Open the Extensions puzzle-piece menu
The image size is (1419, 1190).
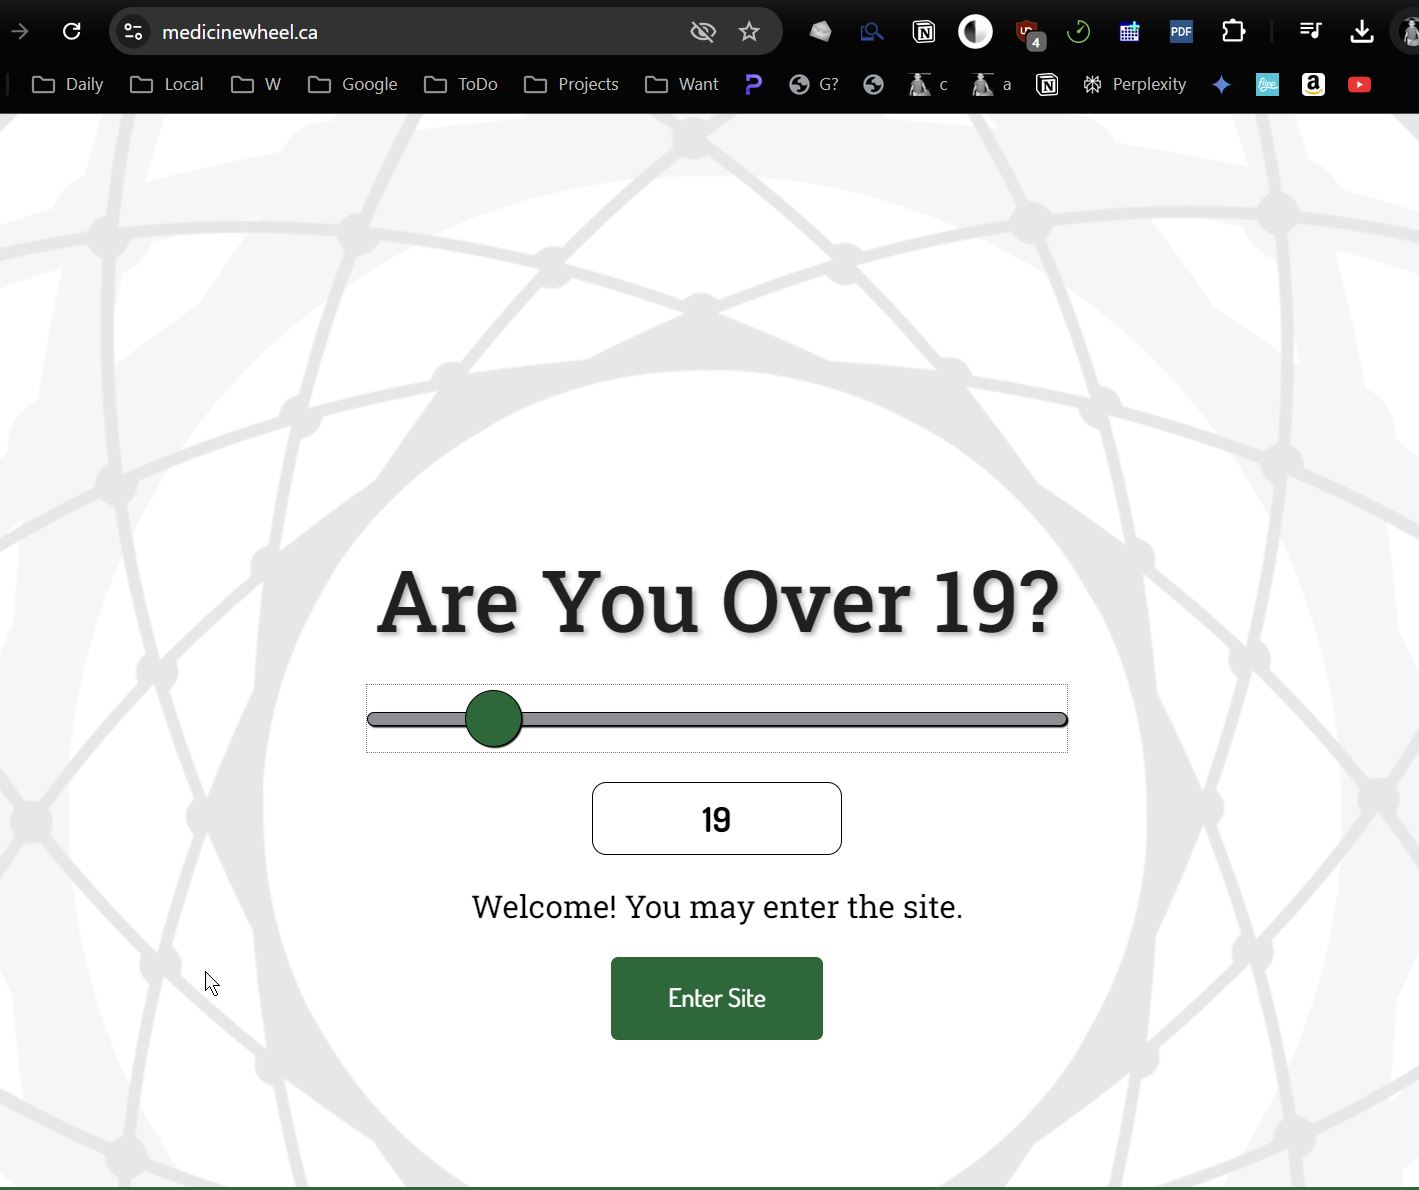coord(1233,32)
